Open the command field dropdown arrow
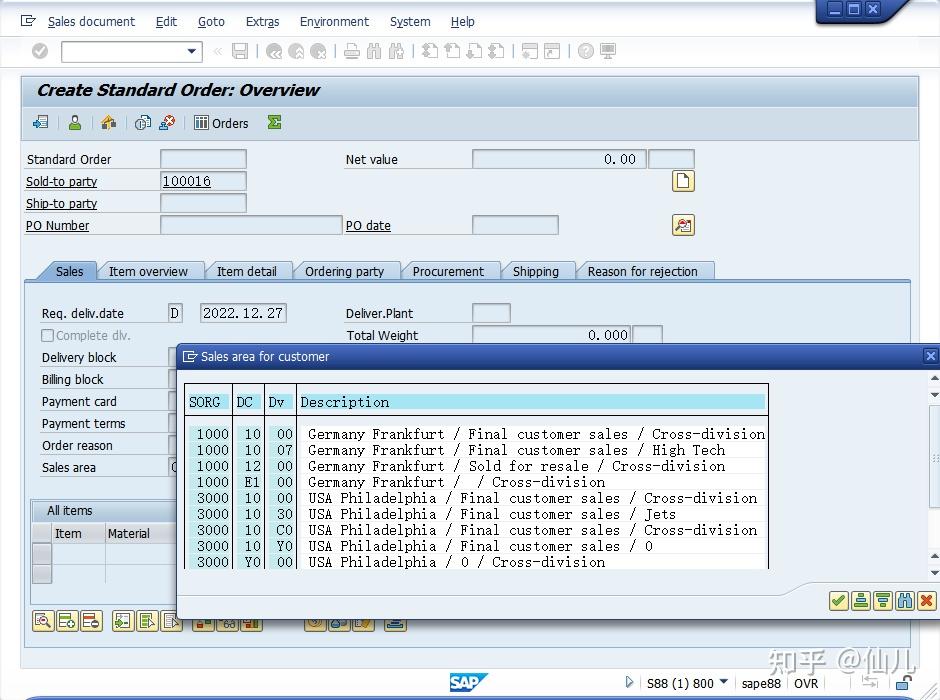The image size is (940, 700). 194,50
